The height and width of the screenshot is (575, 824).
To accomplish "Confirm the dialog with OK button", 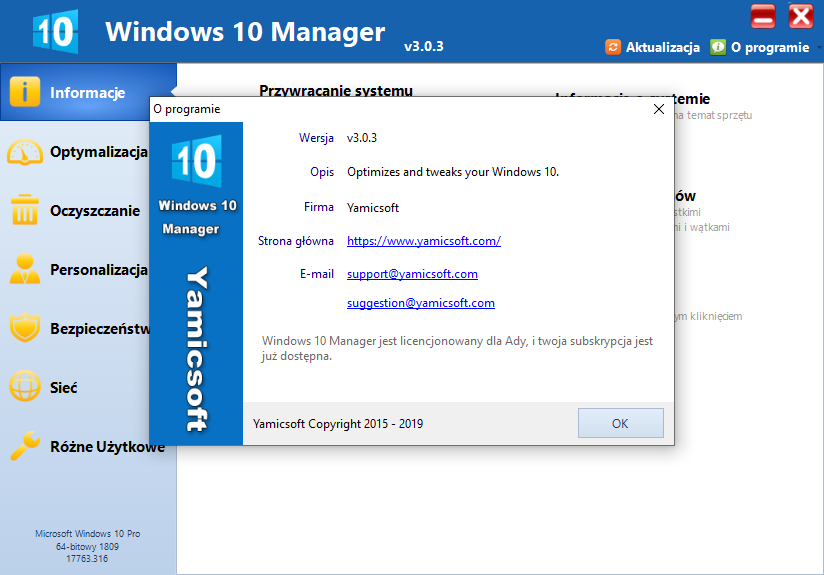I will [621, 423].
